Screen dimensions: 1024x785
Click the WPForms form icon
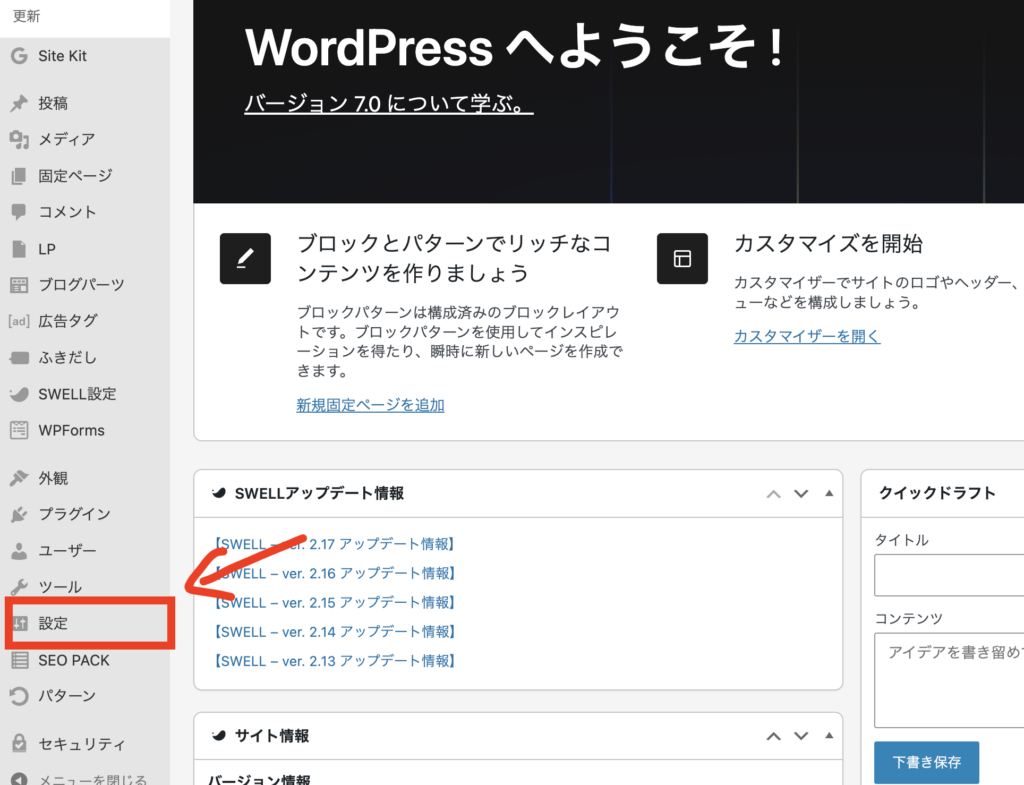[x=19, y=430]
